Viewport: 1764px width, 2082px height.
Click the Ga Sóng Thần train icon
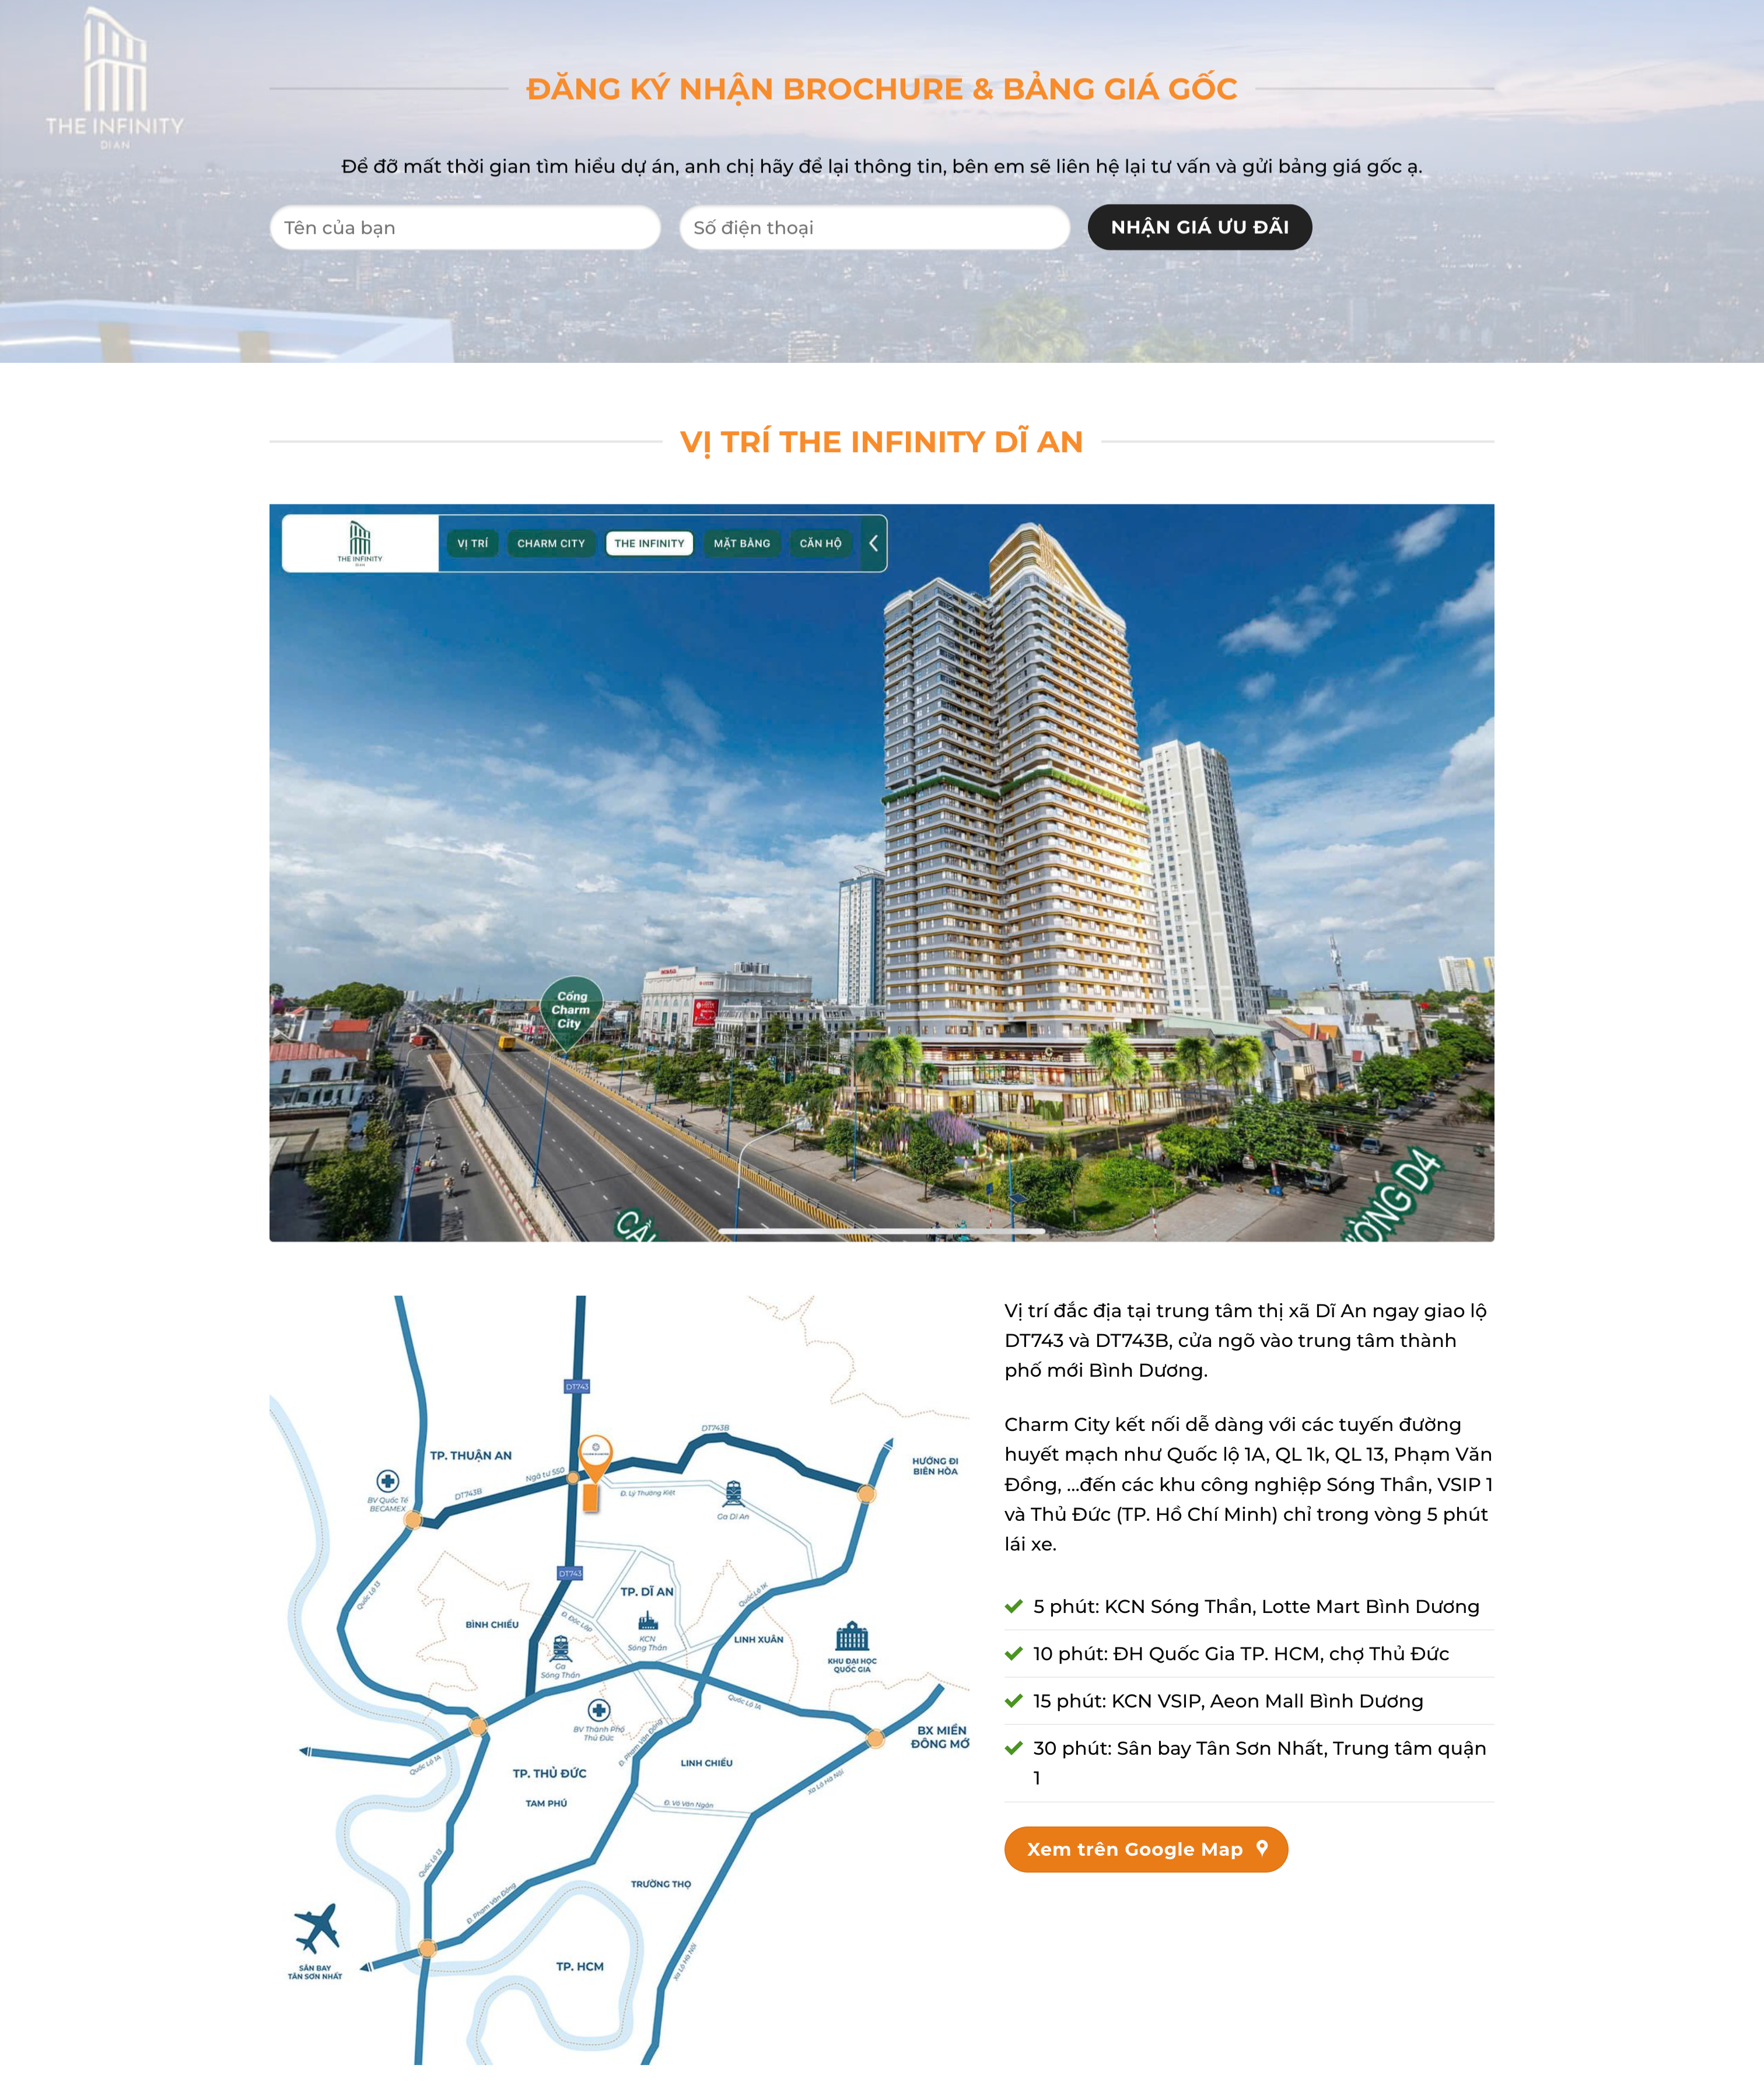pos(560,1647)
